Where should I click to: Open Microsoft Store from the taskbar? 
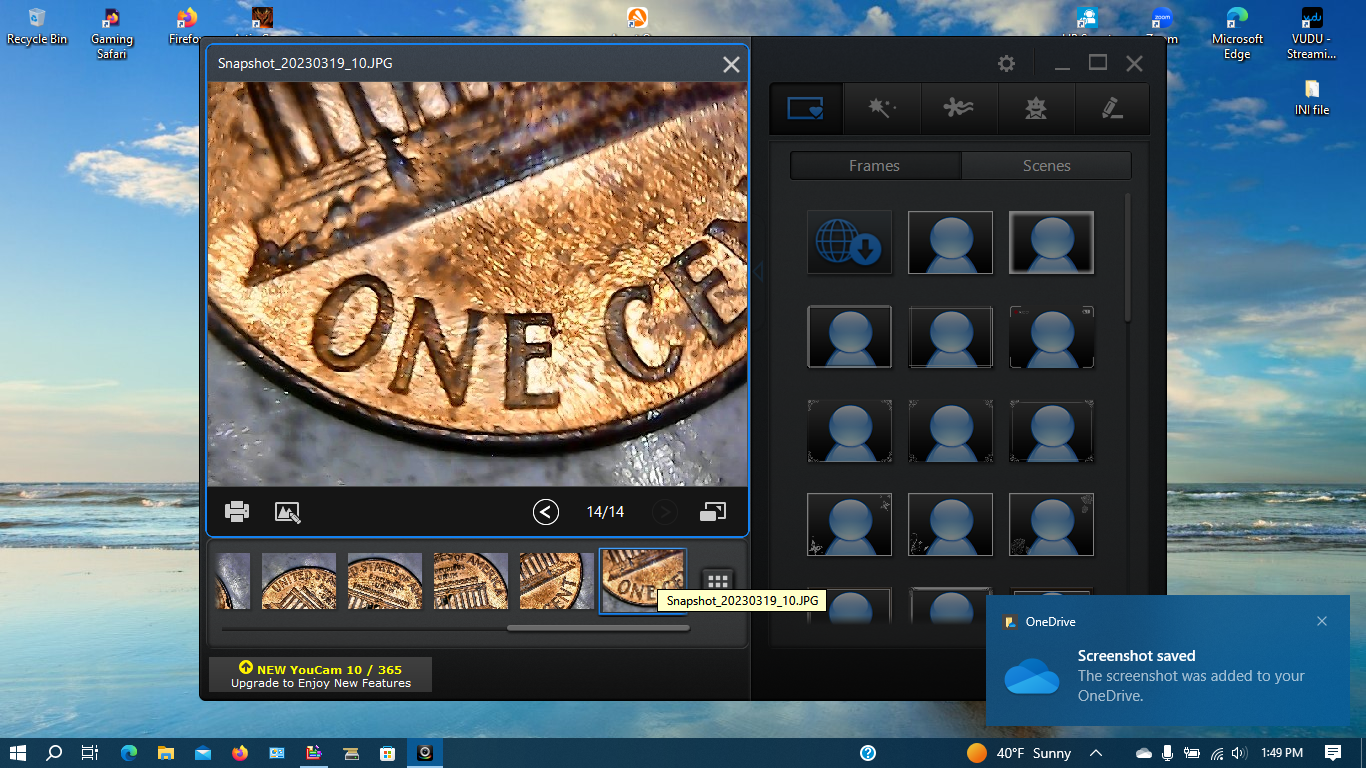(x=388, y=753)
